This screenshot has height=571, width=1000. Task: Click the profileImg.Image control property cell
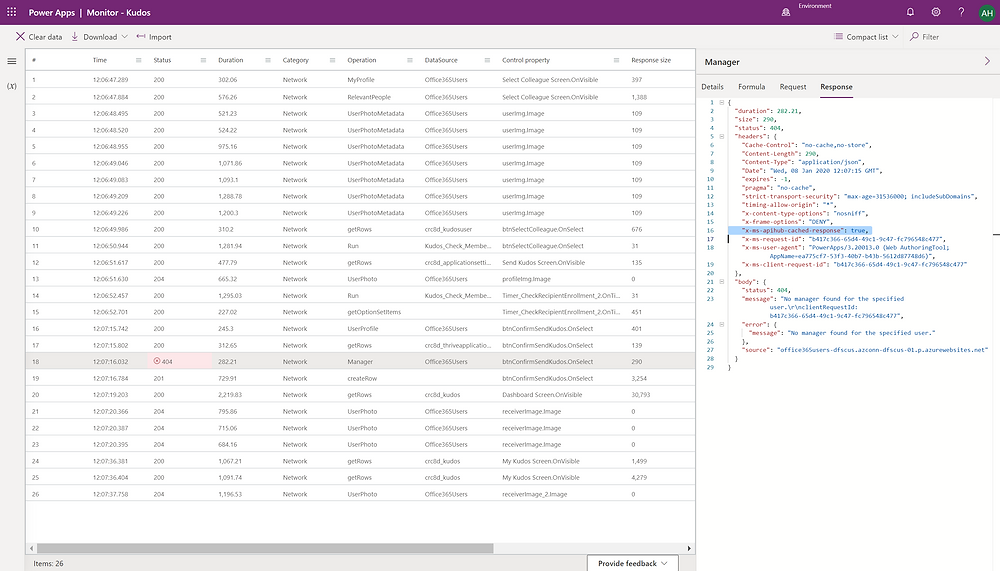tap(526, 279)
